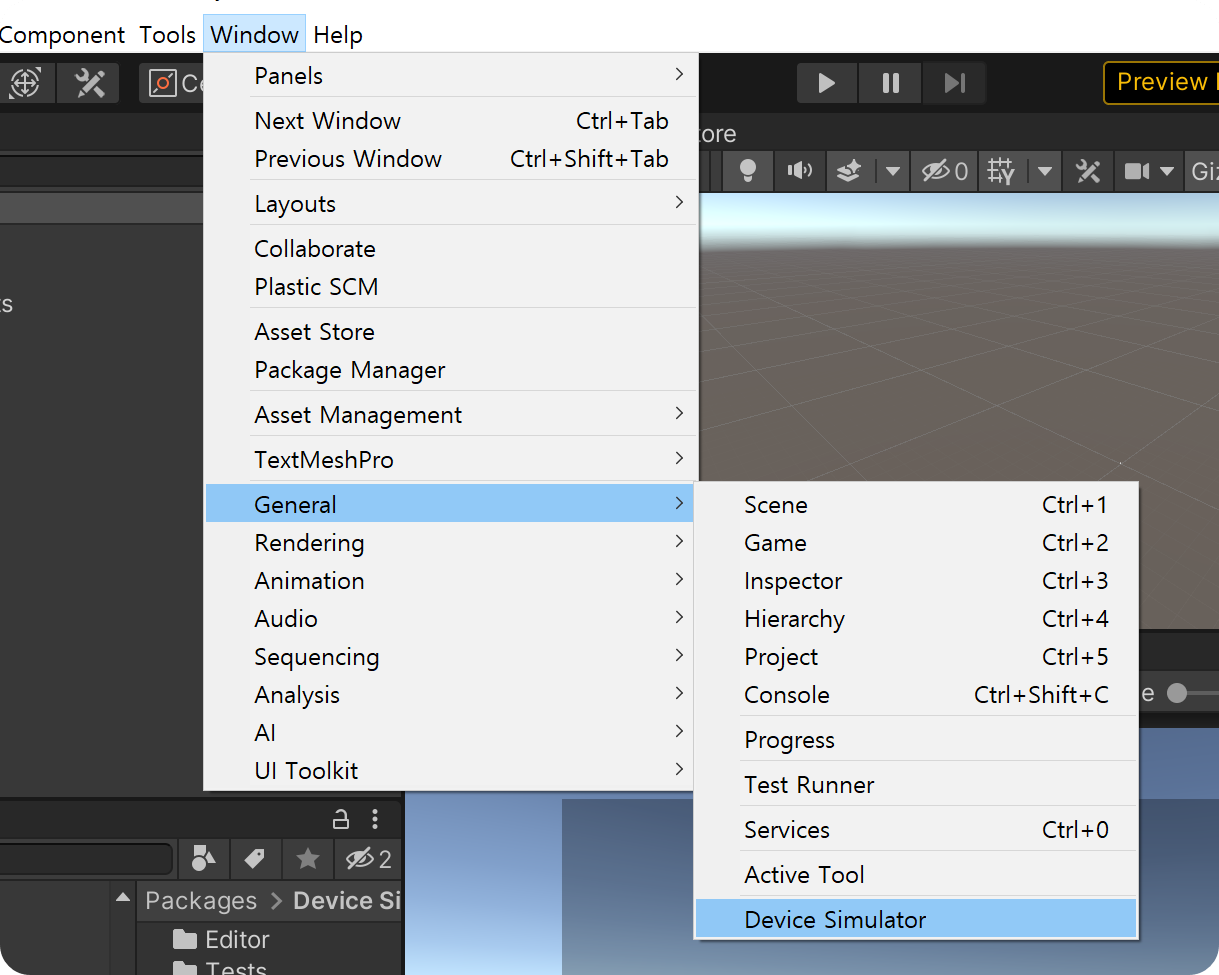Select the highlighted General submenu entry
The height and width of the screenshot is (975, 1219).
point(451,505)
